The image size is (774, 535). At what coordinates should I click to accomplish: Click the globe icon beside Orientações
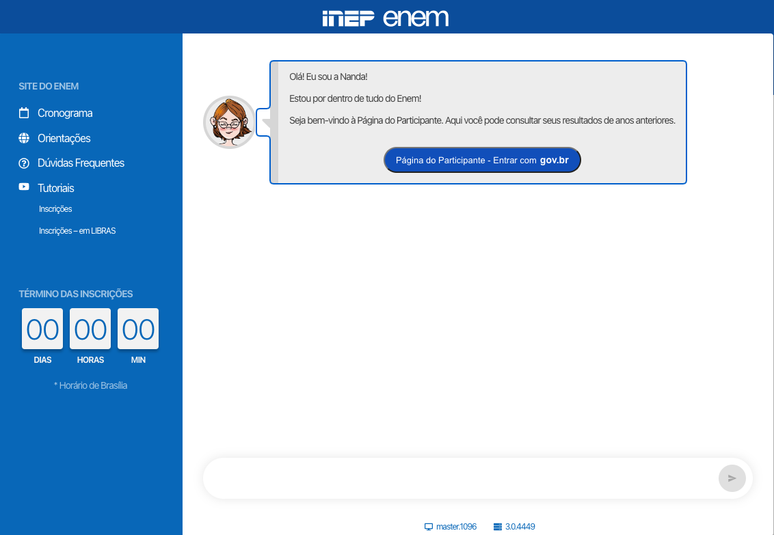click(x=24, y=138)
